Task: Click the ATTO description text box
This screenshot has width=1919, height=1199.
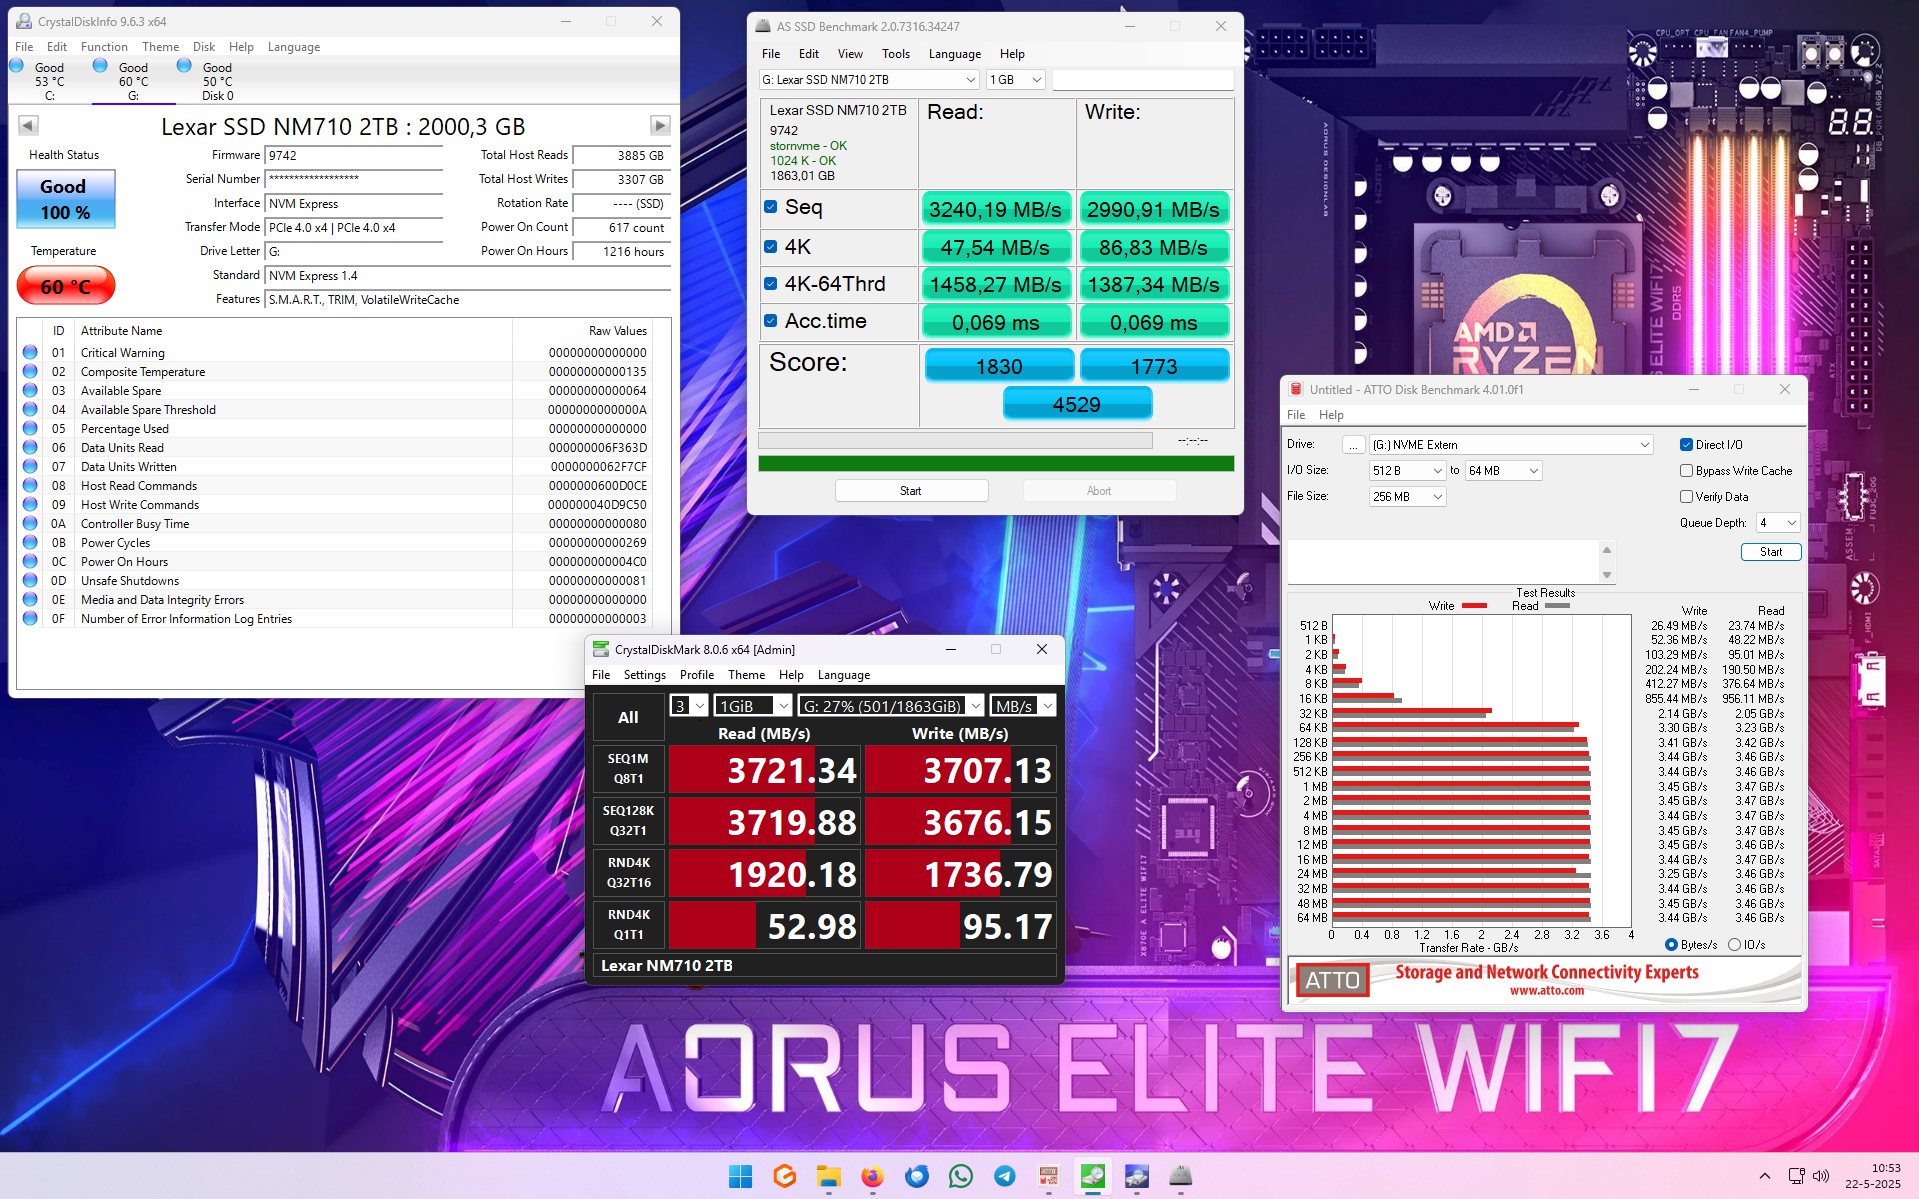Action: [x=1443, y=562]
